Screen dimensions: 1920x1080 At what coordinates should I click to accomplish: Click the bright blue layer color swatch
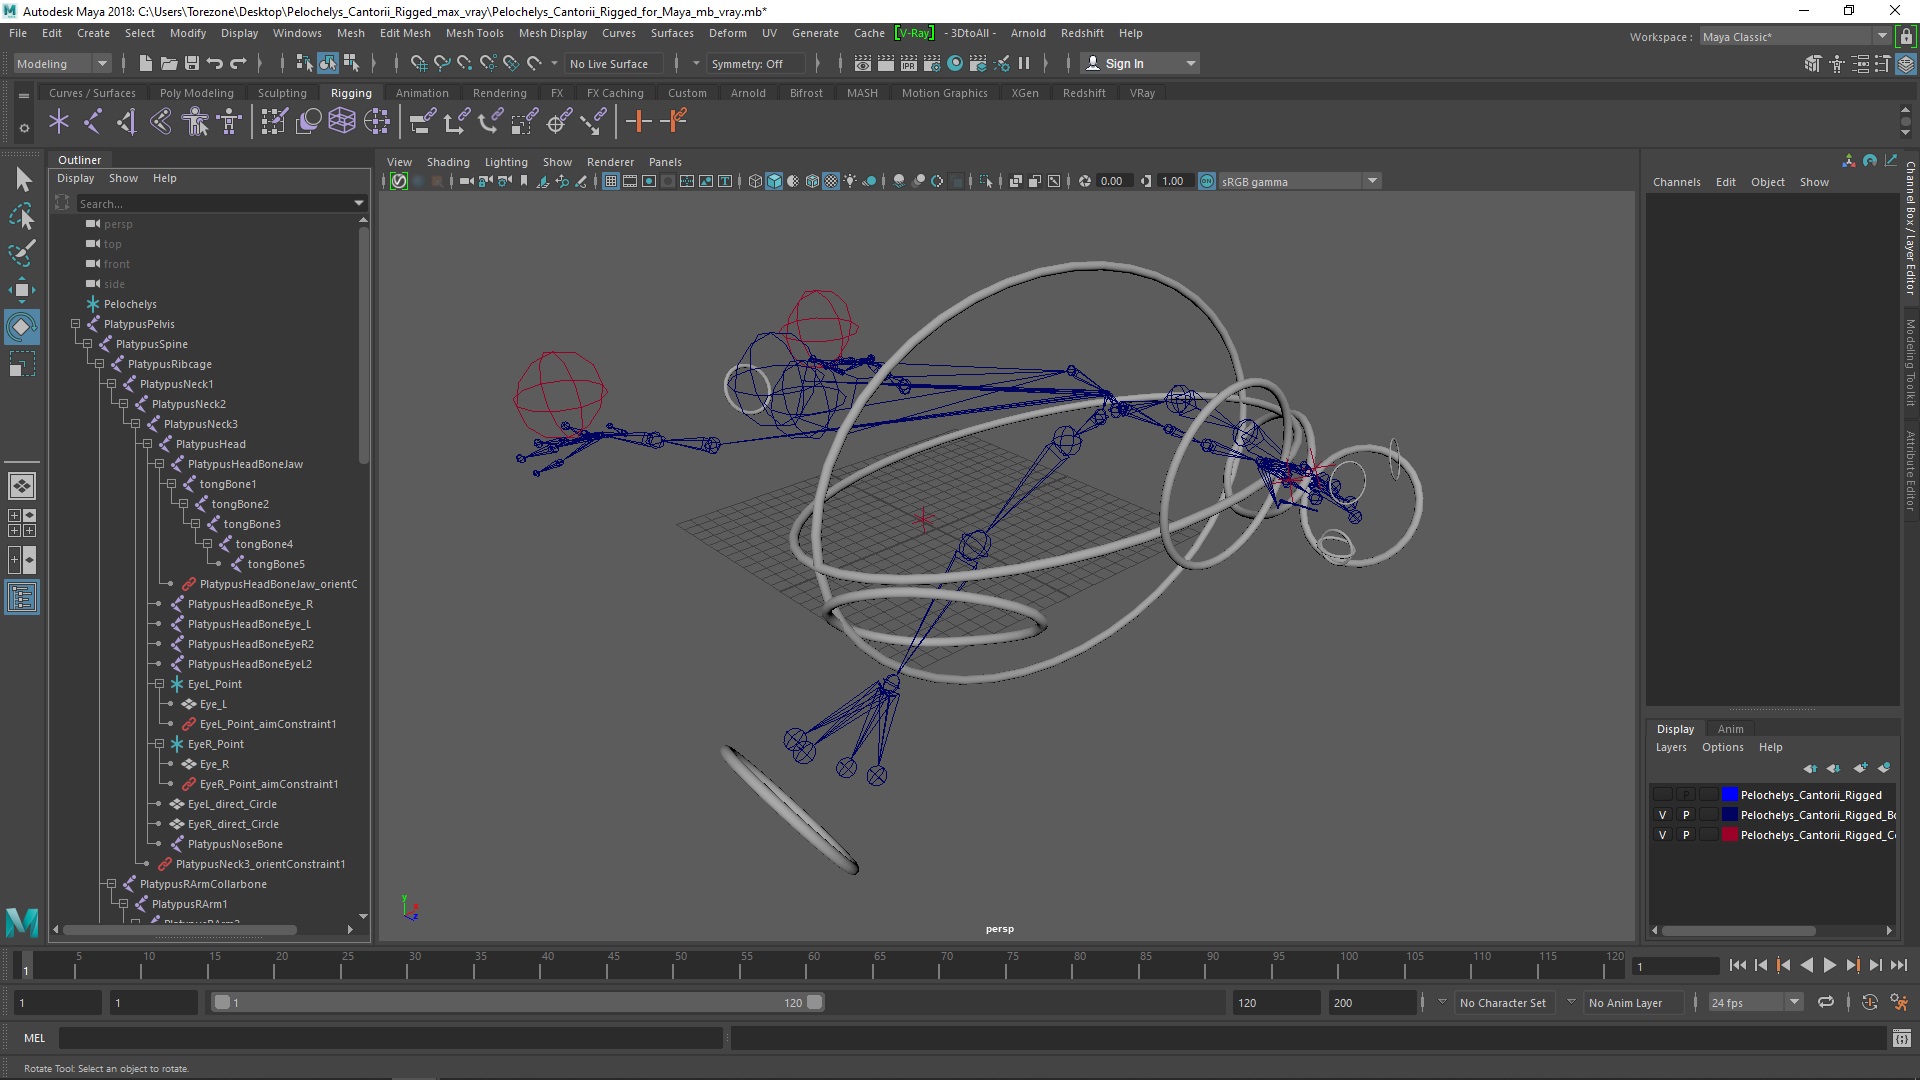pyautogui.click(x=1729, y=795)
